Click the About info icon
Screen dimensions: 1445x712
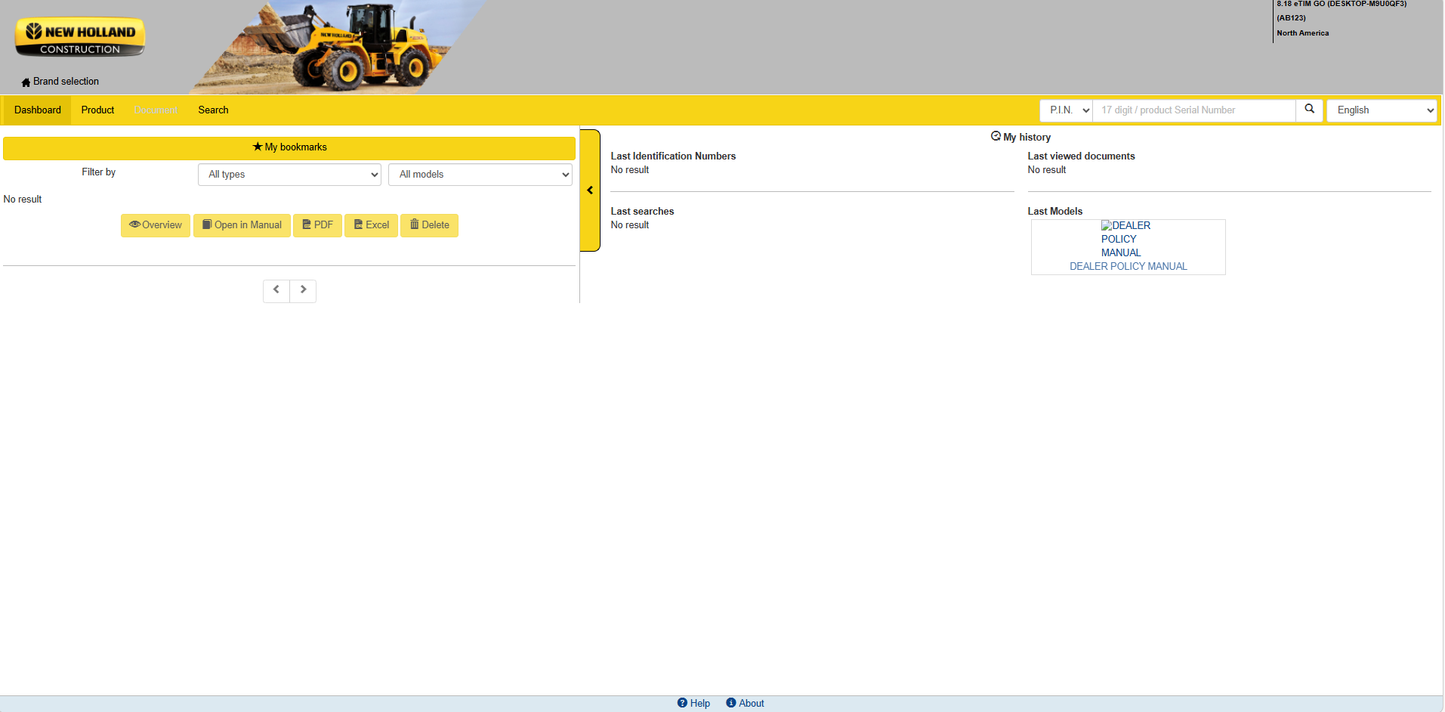731,703
